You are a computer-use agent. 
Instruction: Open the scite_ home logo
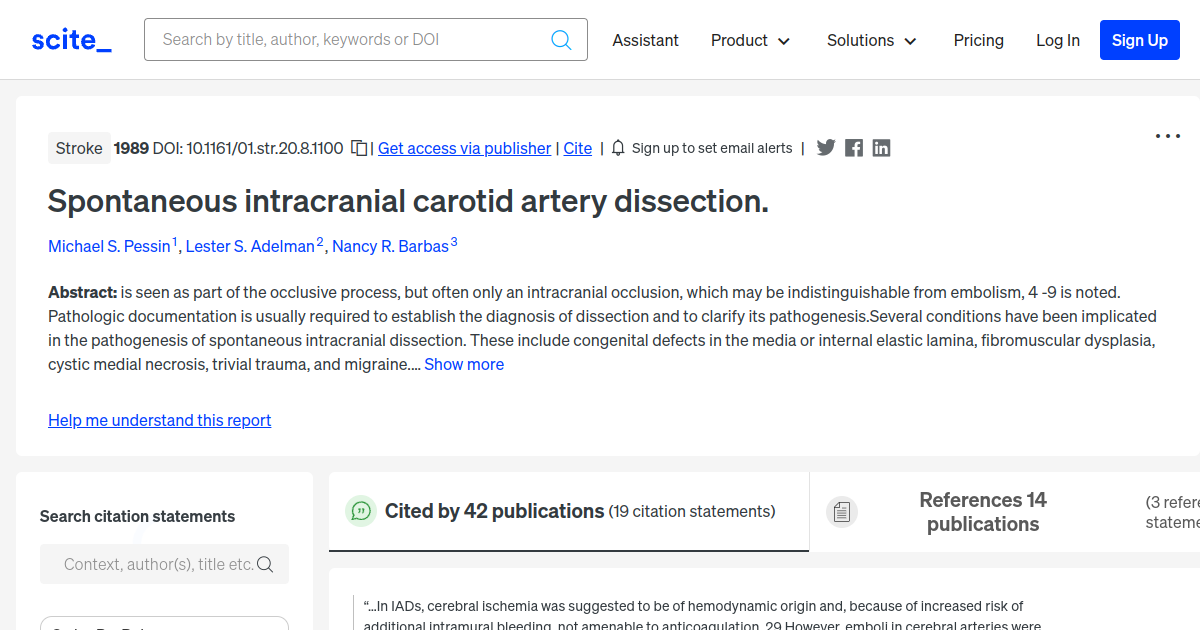click(72, 40)
